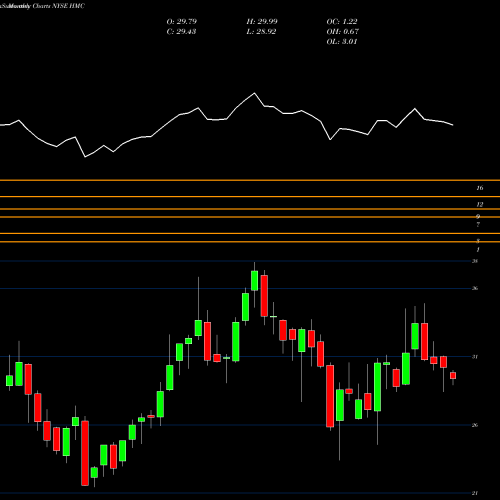Click the '16' indicator axis label
500x500 pixels.
[480, 188]
